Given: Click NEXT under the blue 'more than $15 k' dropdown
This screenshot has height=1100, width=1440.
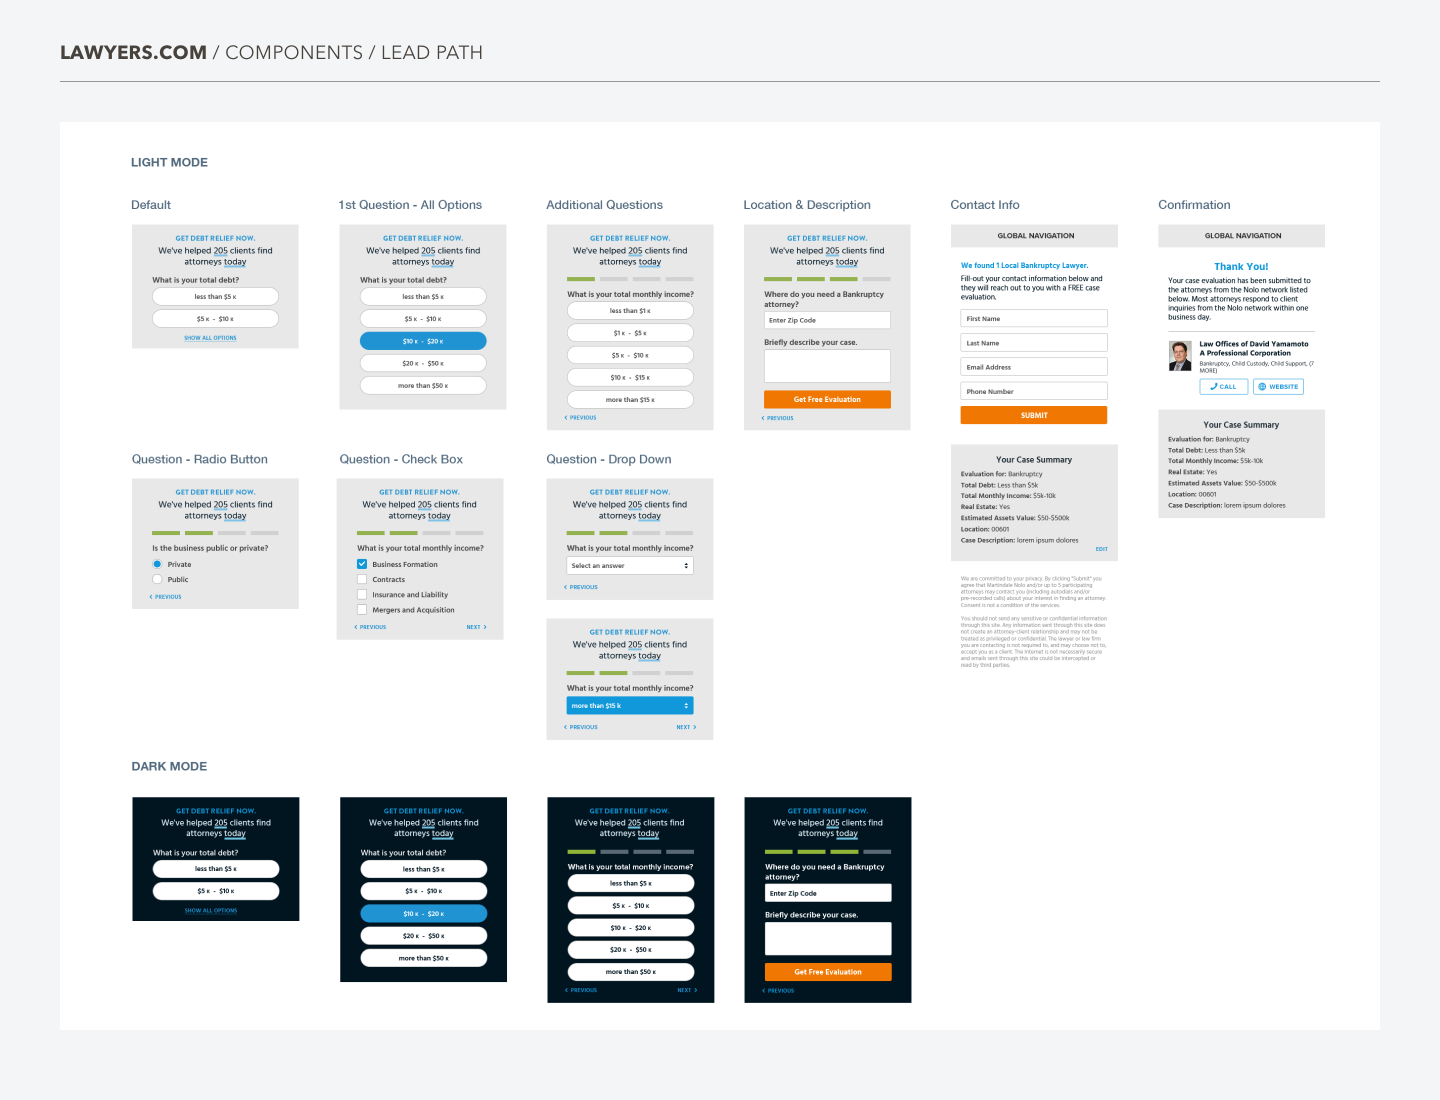Looking at the screenshot, I should pyautogui.click(x=686, y=727).
